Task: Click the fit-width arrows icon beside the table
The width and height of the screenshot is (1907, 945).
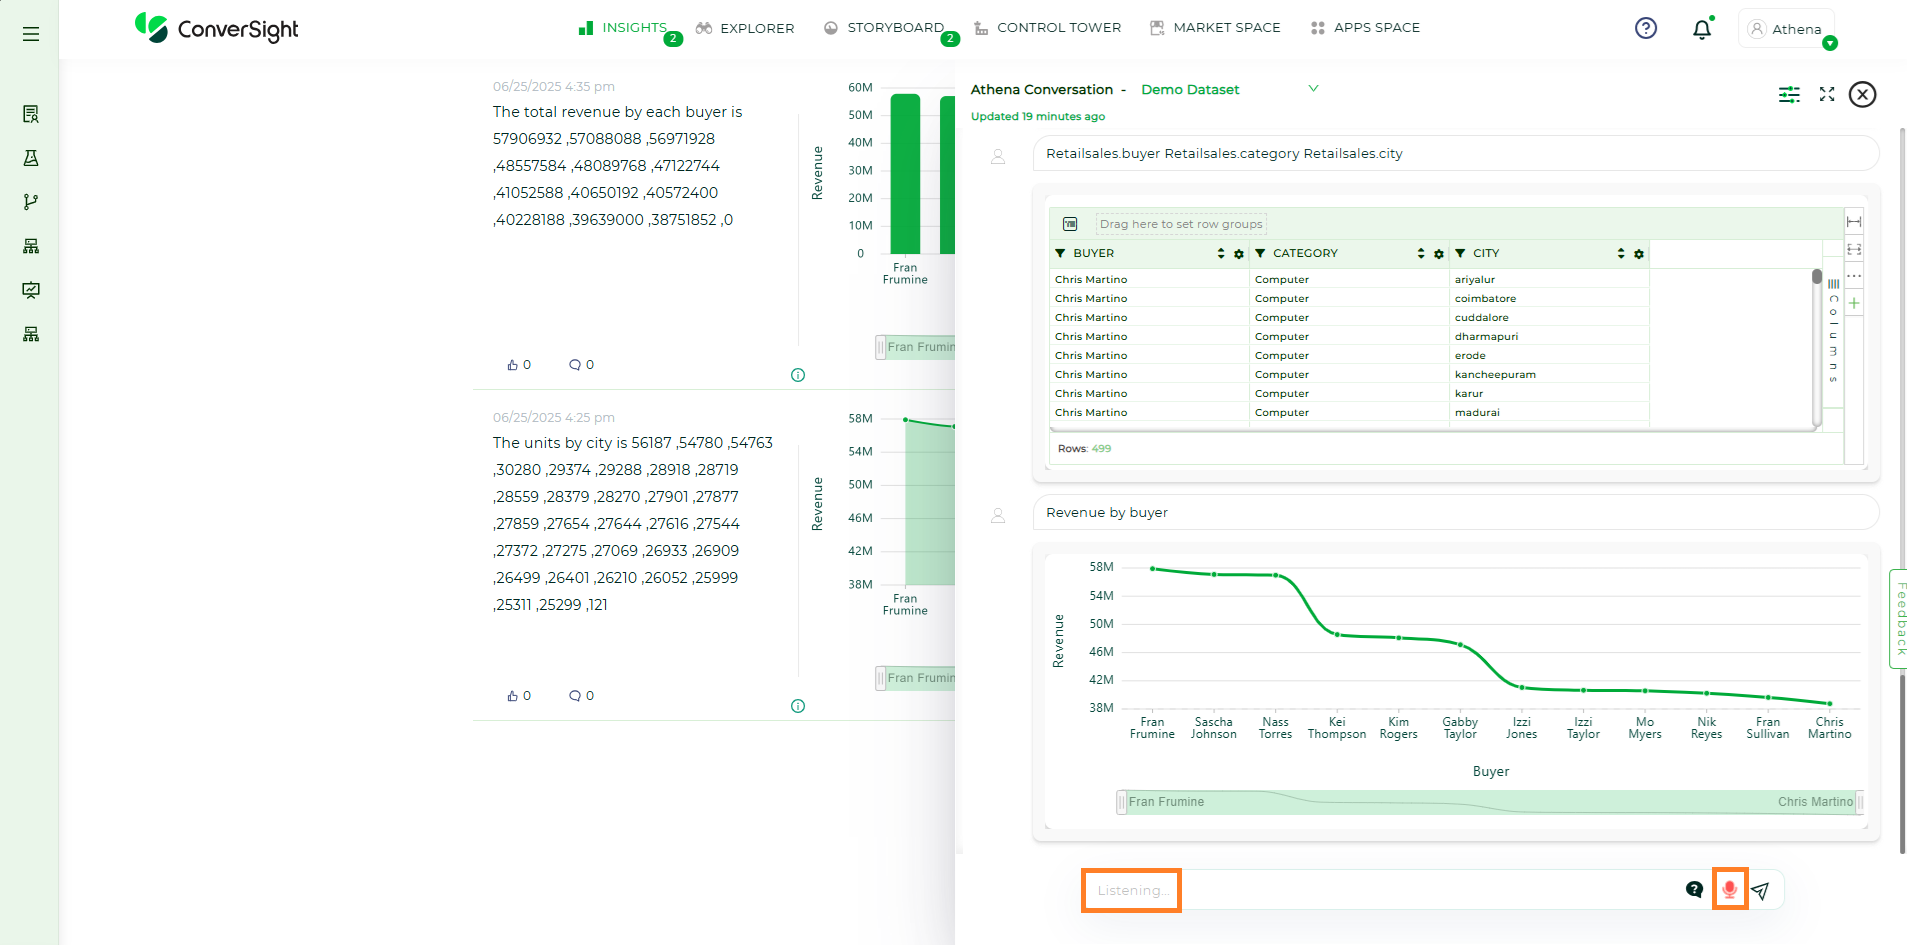Action: (x=1854, y=221)
